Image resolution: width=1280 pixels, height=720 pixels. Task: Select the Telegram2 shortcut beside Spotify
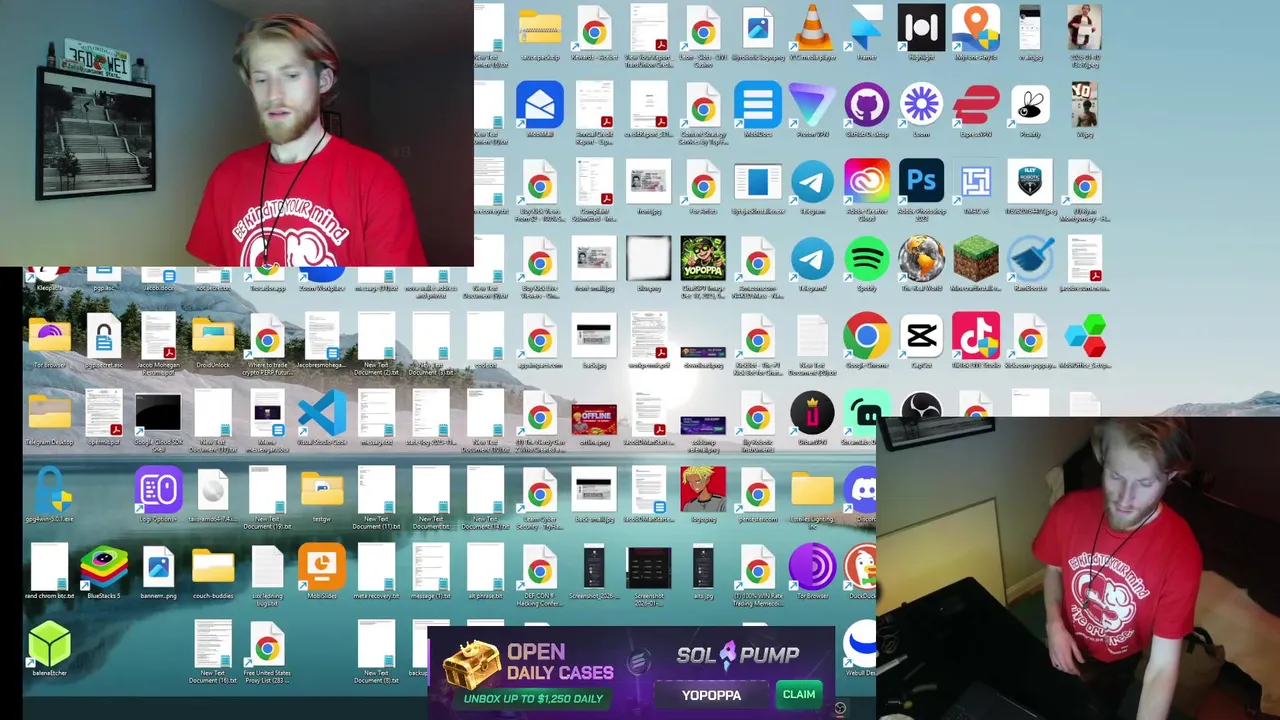812,260
